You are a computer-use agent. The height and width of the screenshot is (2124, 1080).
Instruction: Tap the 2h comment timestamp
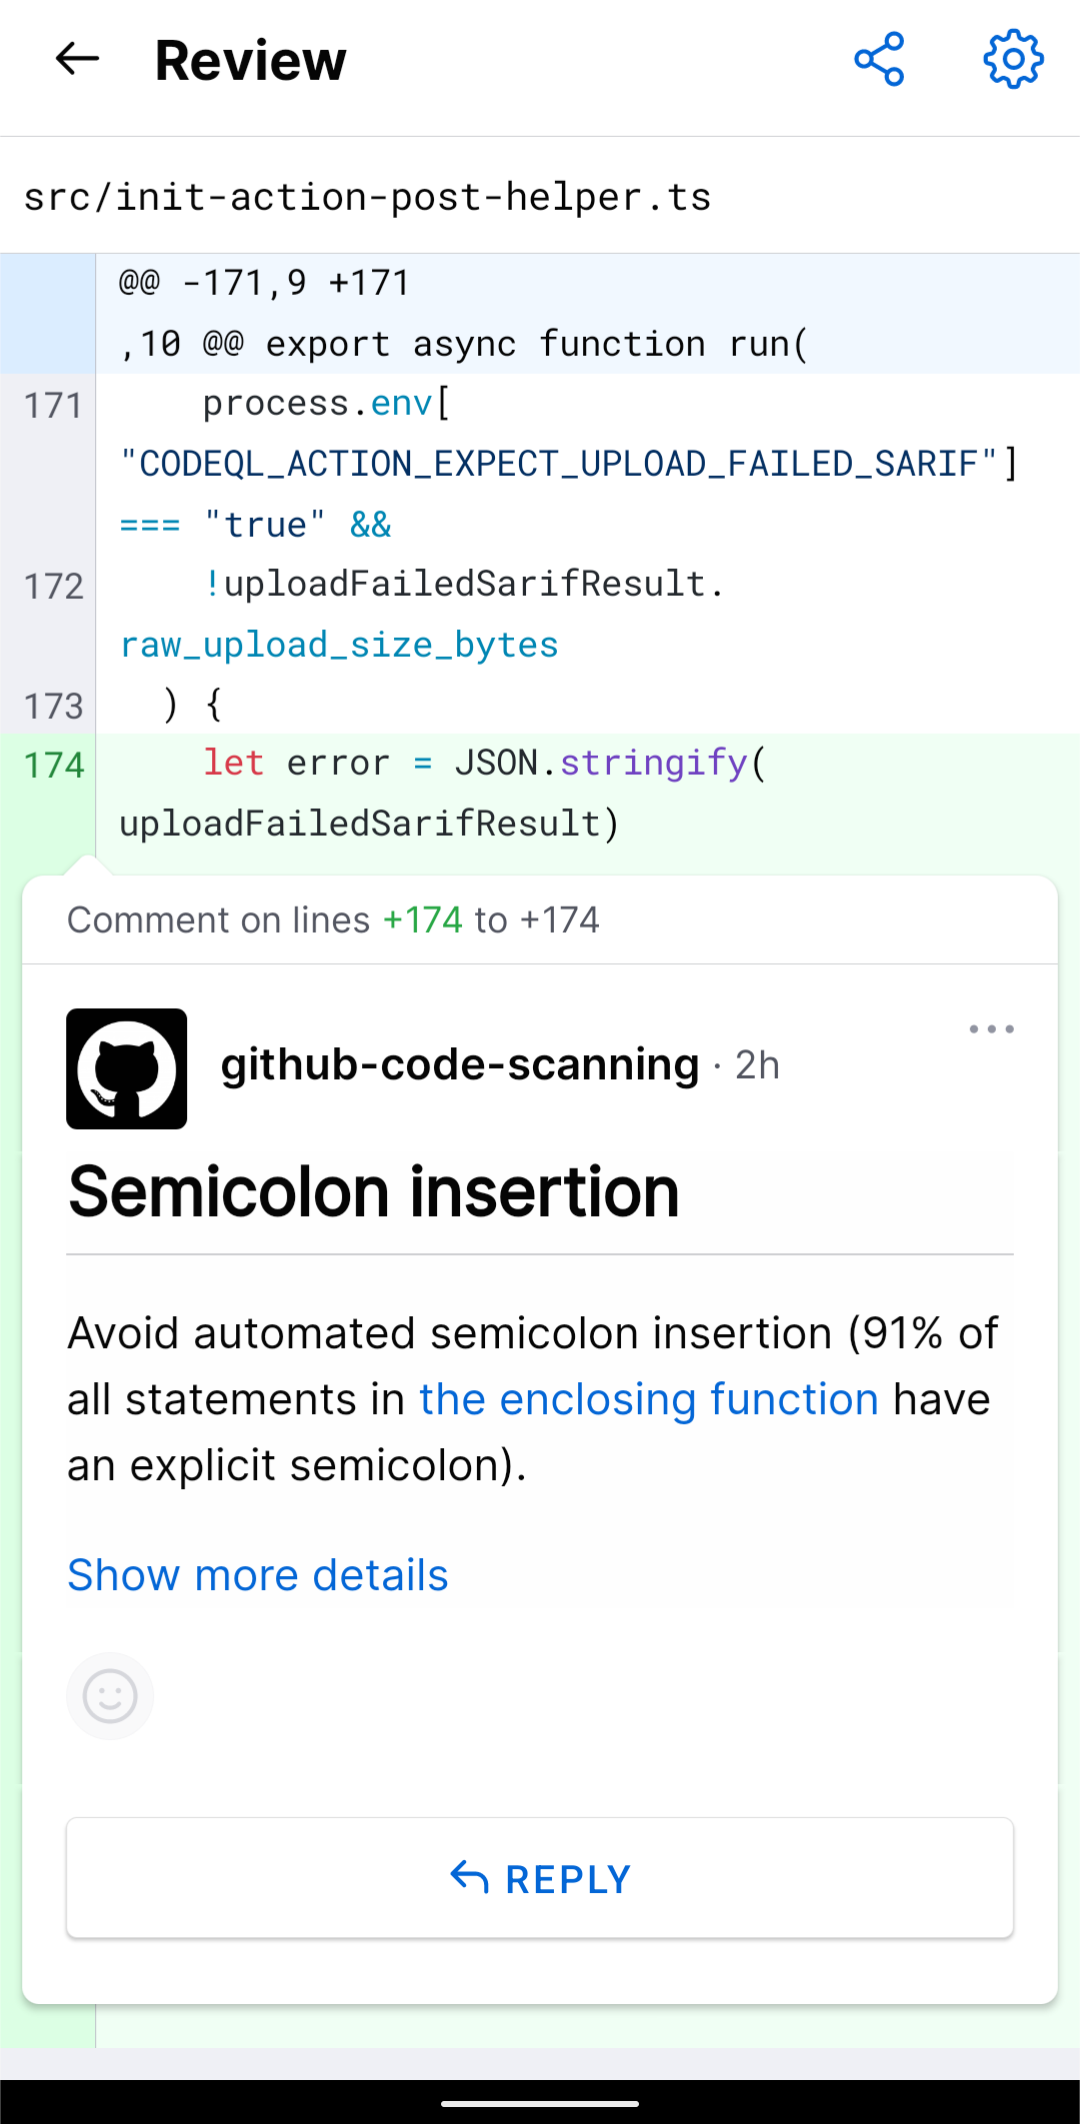(x=757, y=1064)
